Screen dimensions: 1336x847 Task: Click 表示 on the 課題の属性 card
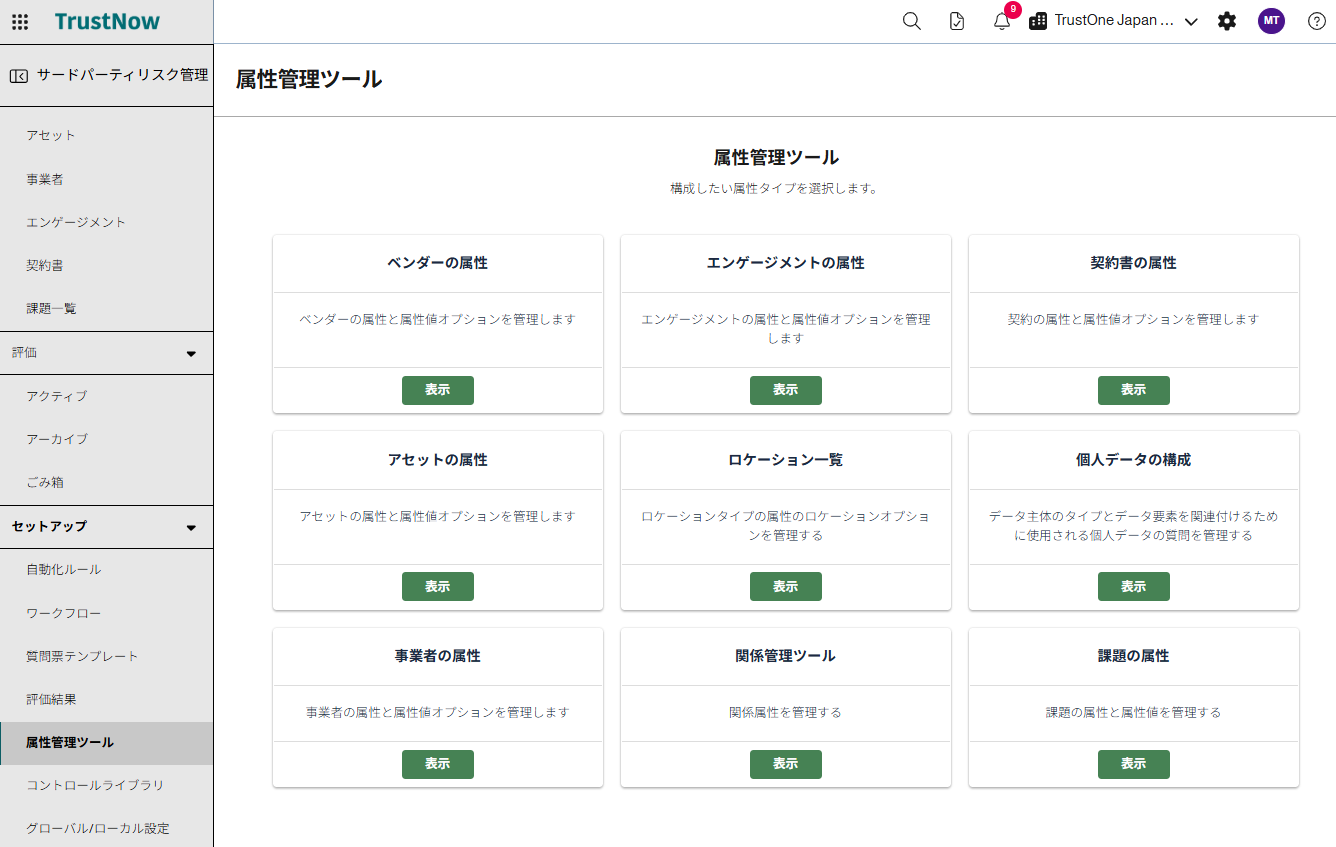[x=1134, y=764]
